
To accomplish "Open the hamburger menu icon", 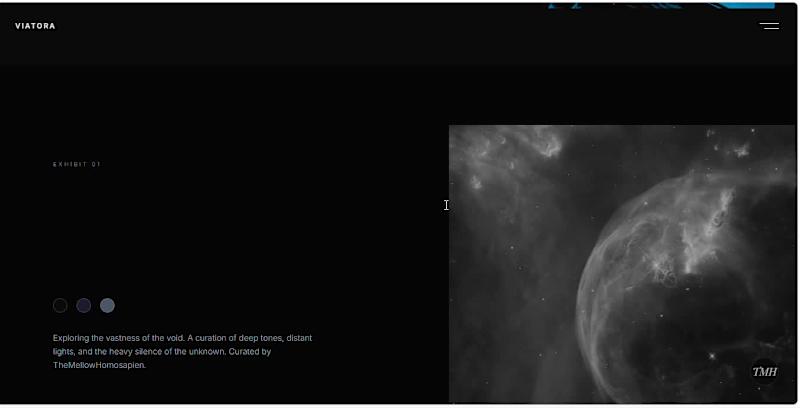I will [769, 26].
